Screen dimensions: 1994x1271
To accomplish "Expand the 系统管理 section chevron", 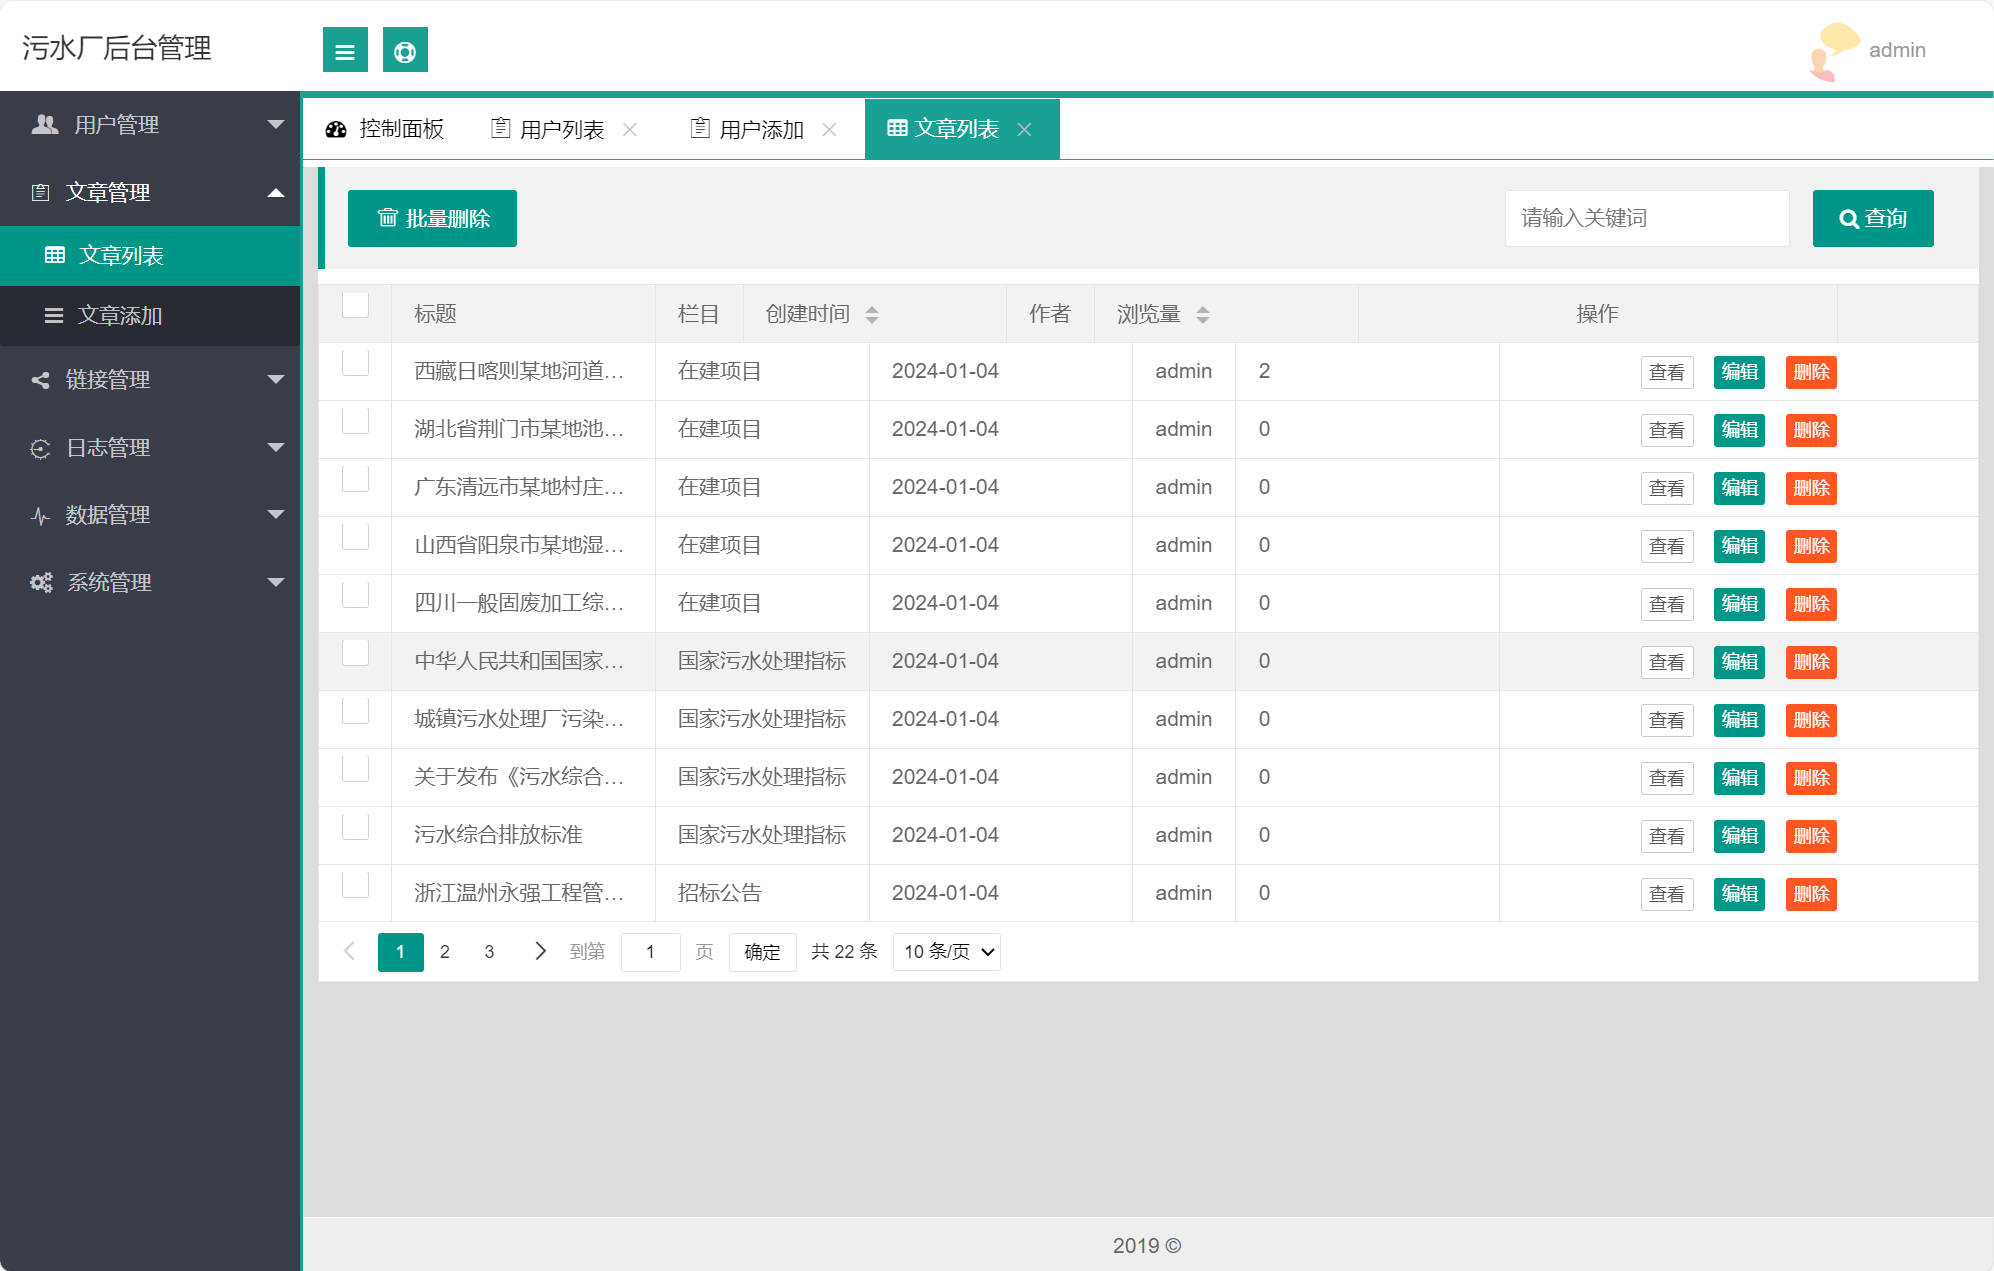I will point(277,582).
